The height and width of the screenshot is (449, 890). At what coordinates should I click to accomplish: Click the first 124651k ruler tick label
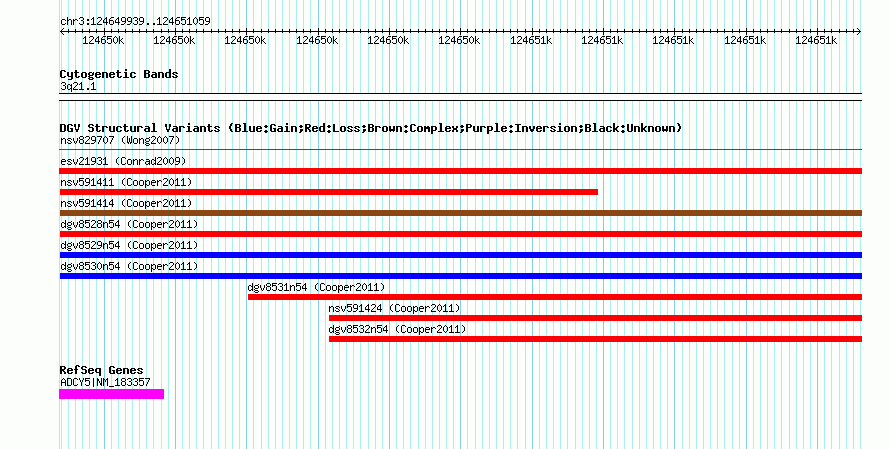tap(531, 41)
